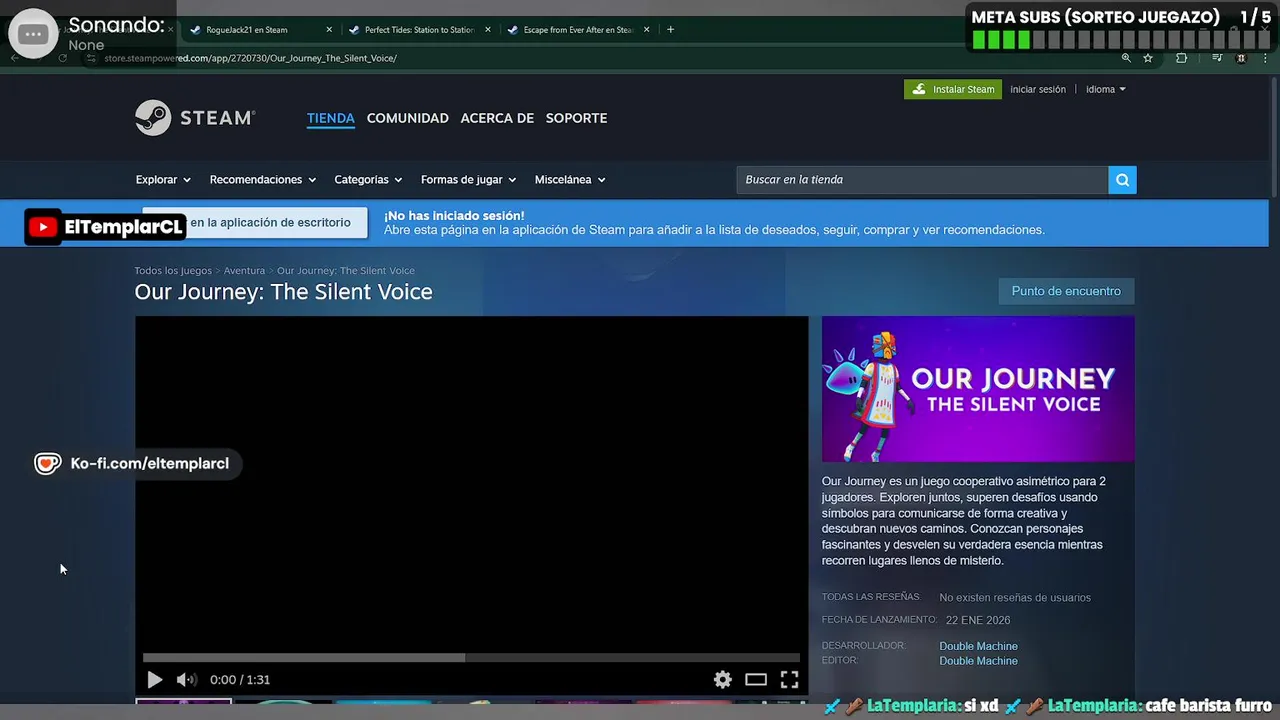Expand the Recomendaciones dropdown
This screenshot has width=1280, height=720.
coord(263,180)
